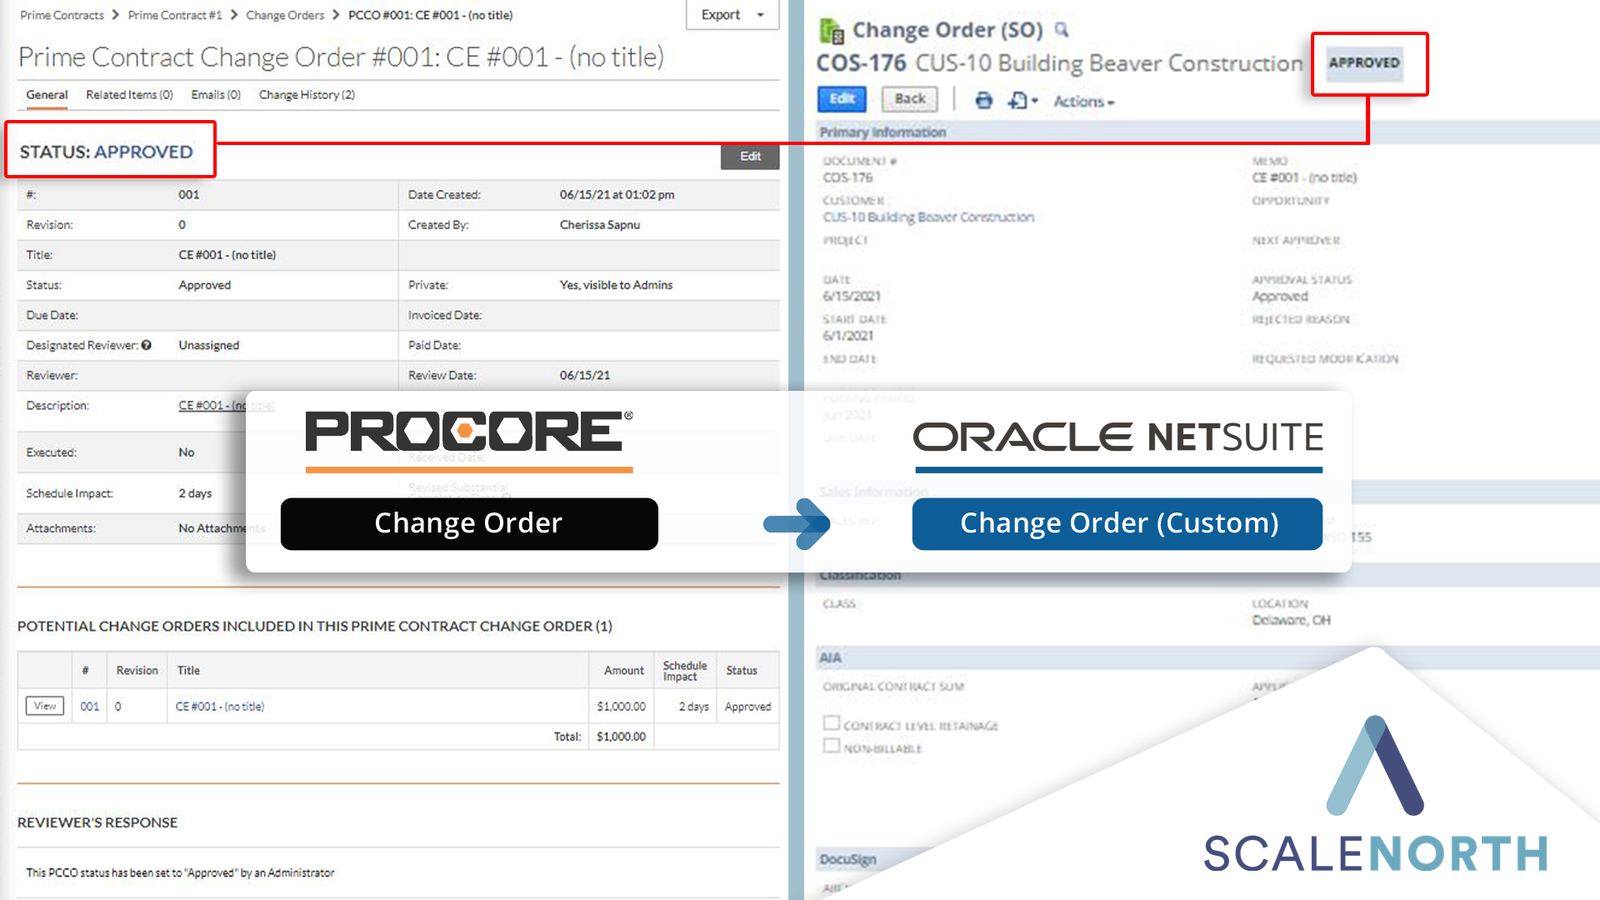Screen dimensions: 1600x900
Task: Open the search magnifier next to Change Order (SO)
Action: pos(1062,30)
